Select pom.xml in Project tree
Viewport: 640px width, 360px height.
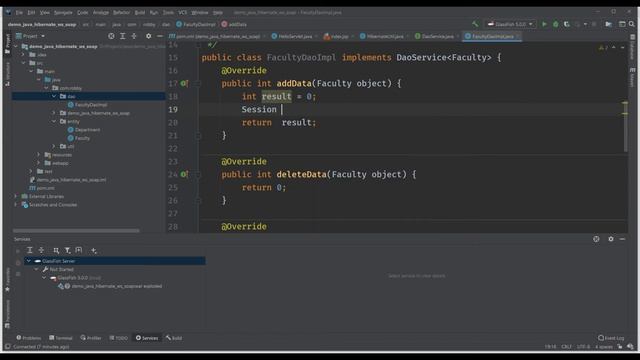42,188
